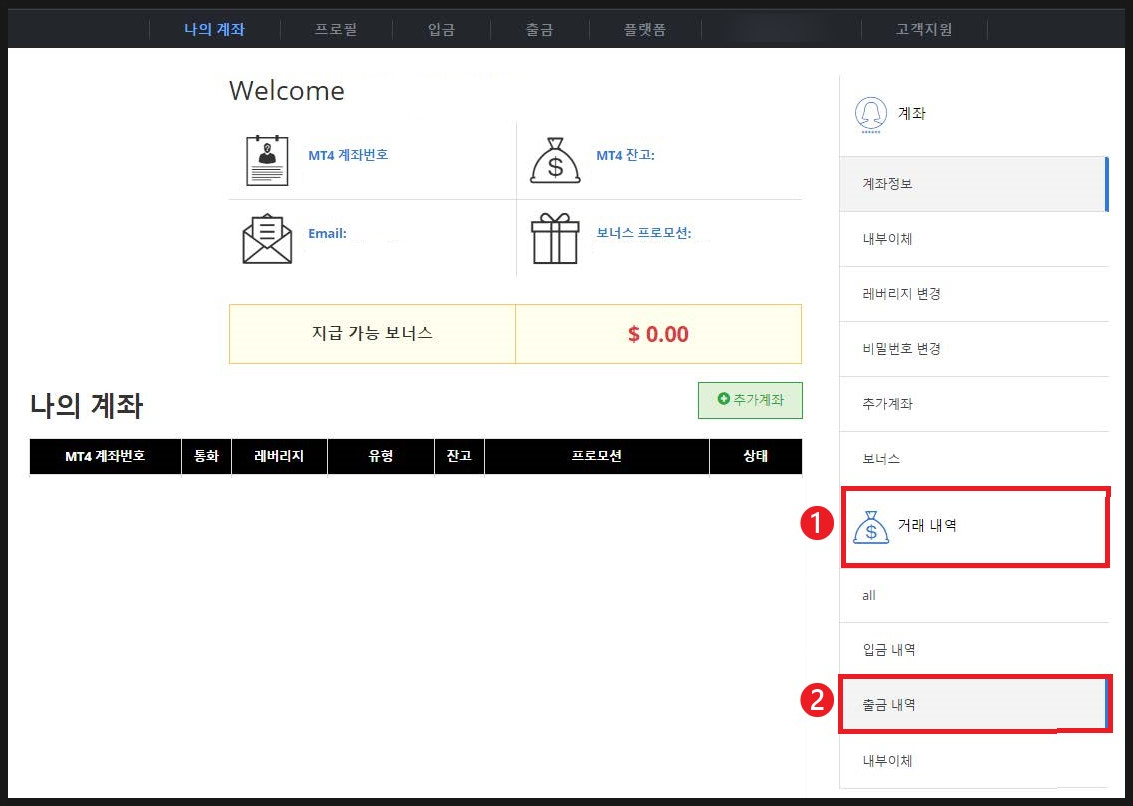Image resolution: width=1133 pixels, height=806 pixels.
Task: Expand the 거래 내역 sidebar section header
Action: coord(973,526)
